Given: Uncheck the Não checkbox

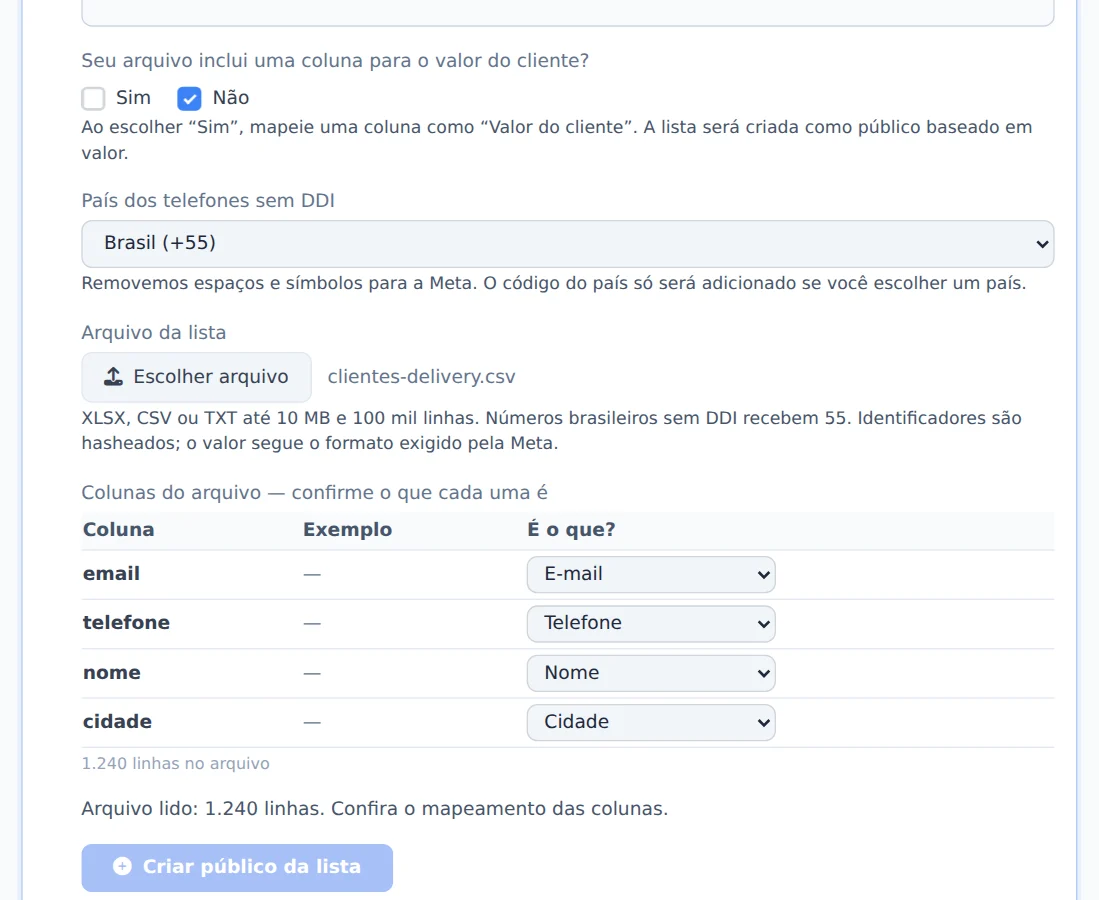Looking at the screenshot, I should (x=189, y=98).
